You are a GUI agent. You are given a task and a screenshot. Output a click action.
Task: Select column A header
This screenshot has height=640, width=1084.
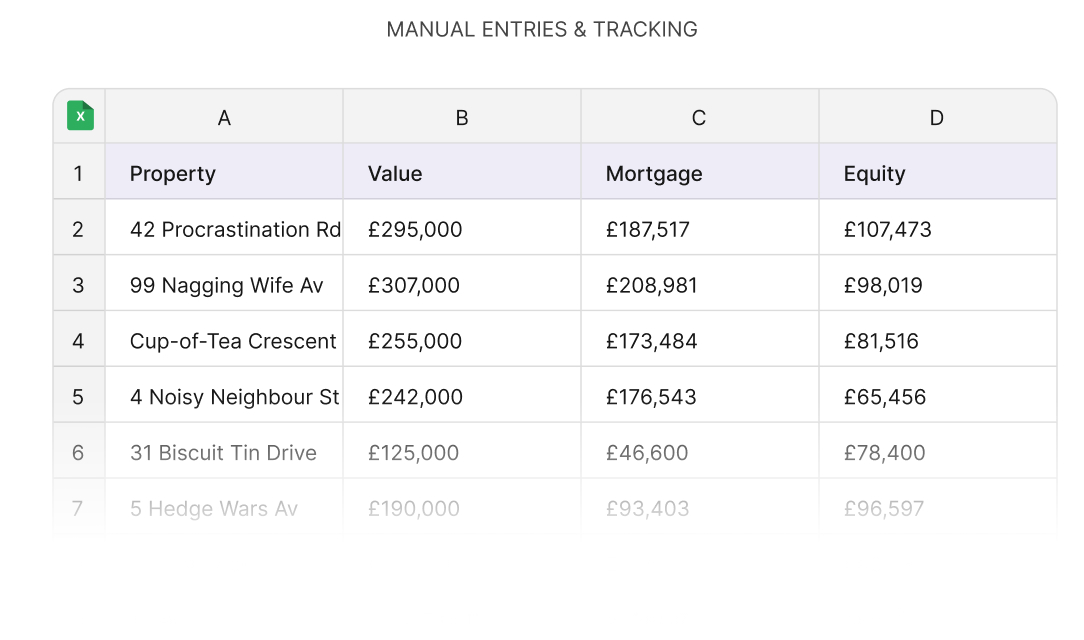tap(224, 118)
